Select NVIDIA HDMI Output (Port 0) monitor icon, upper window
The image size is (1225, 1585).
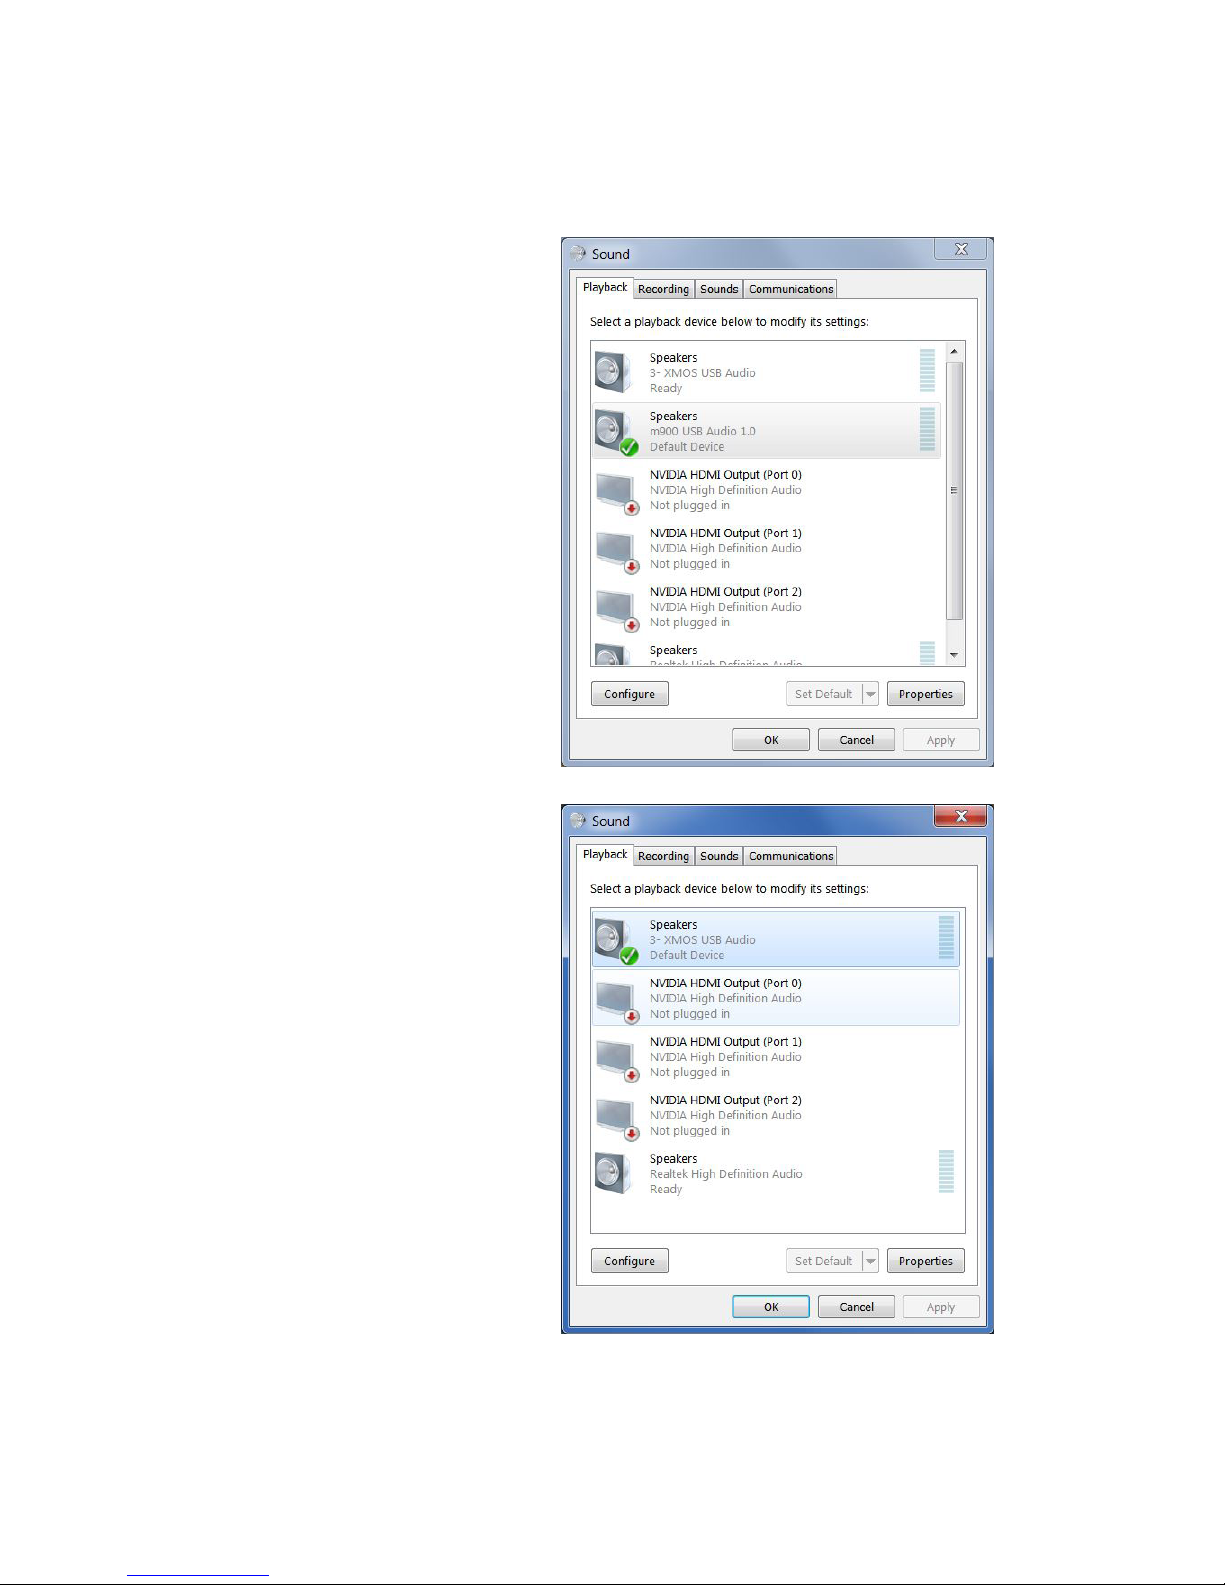[x=616, y=492]
